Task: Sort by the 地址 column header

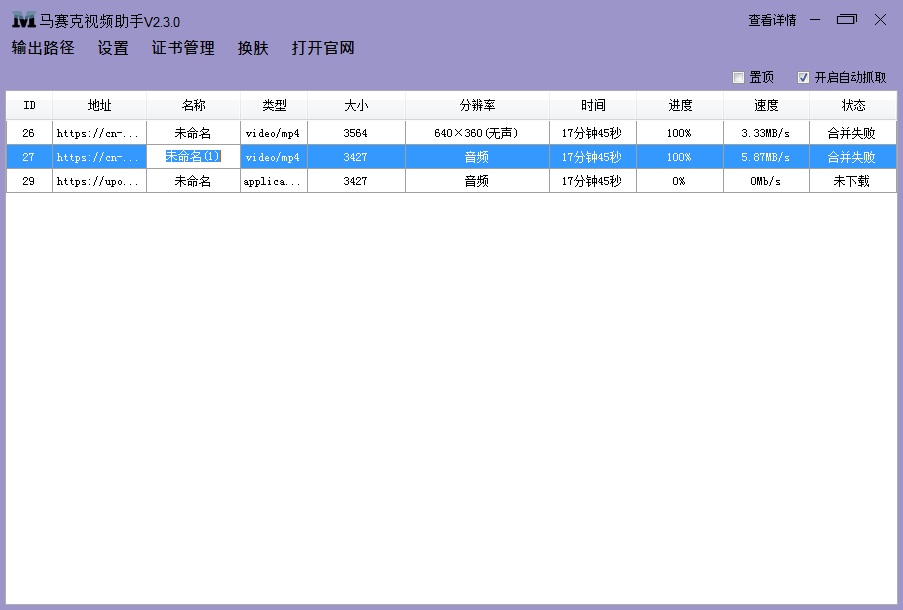Action: coord(99,105)
